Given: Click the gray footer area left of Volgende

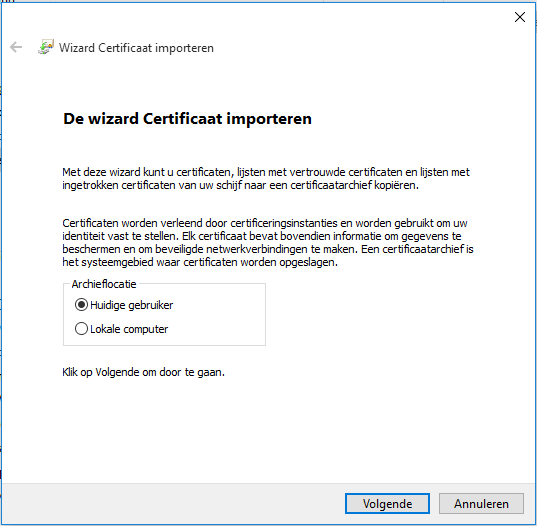Looking at the screenshot, I should pos(171,503).
